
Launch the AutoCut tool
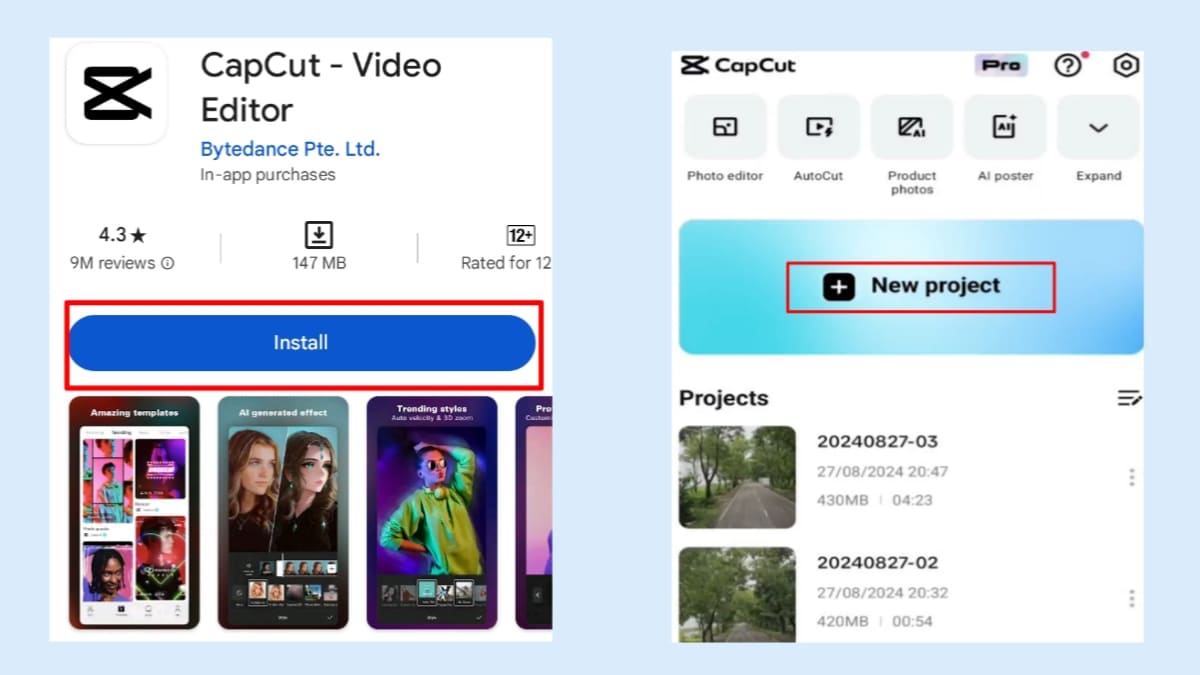(818, 128)
